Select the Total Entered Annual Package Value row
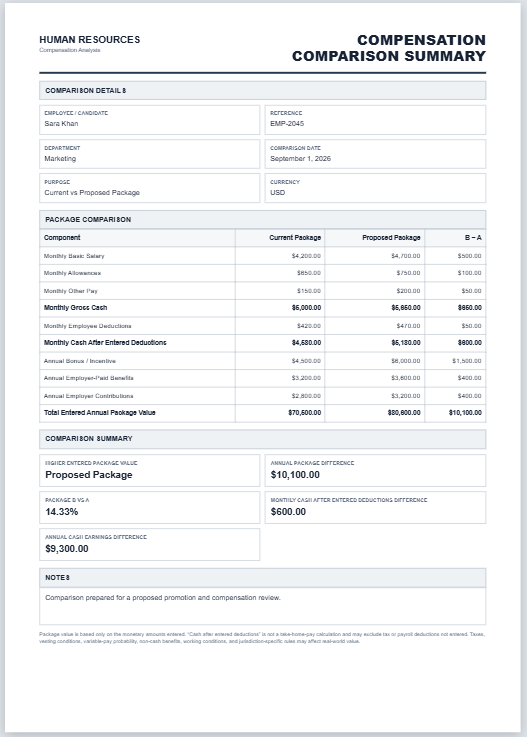Viewport: 527px width, 737px height. pos(262,413)
